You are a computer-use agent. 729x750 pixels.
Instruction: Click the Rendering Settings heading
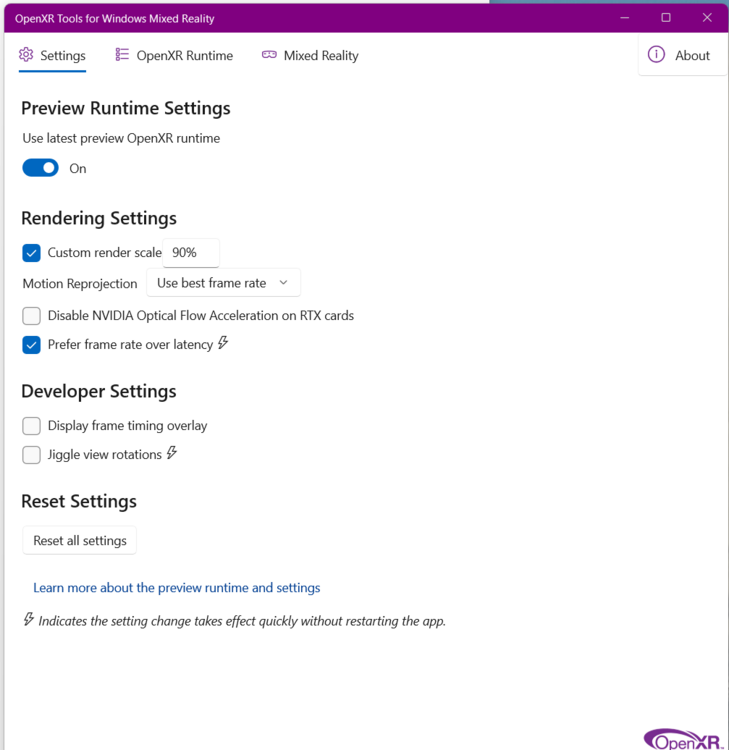pyautogui.click(x=99, y=218)
